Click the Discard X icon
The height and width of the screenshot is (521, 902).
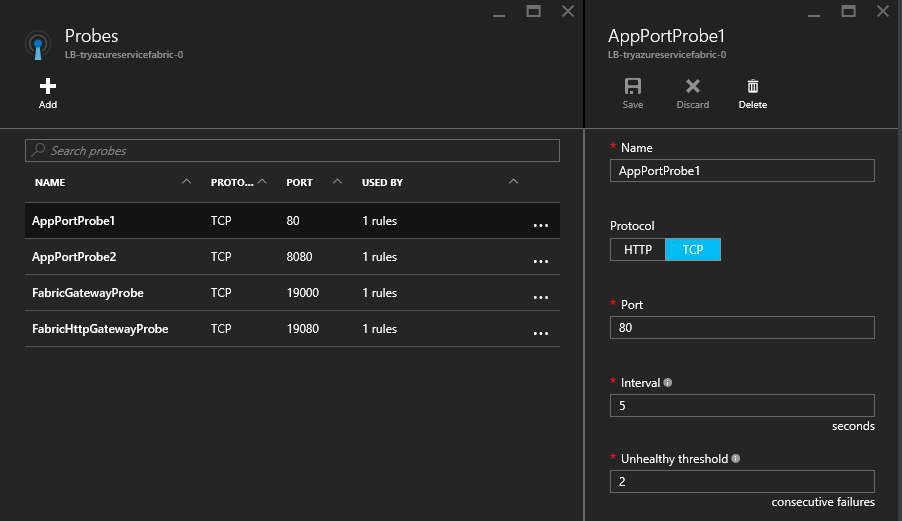pyautogui.click(x=692, y=87)
